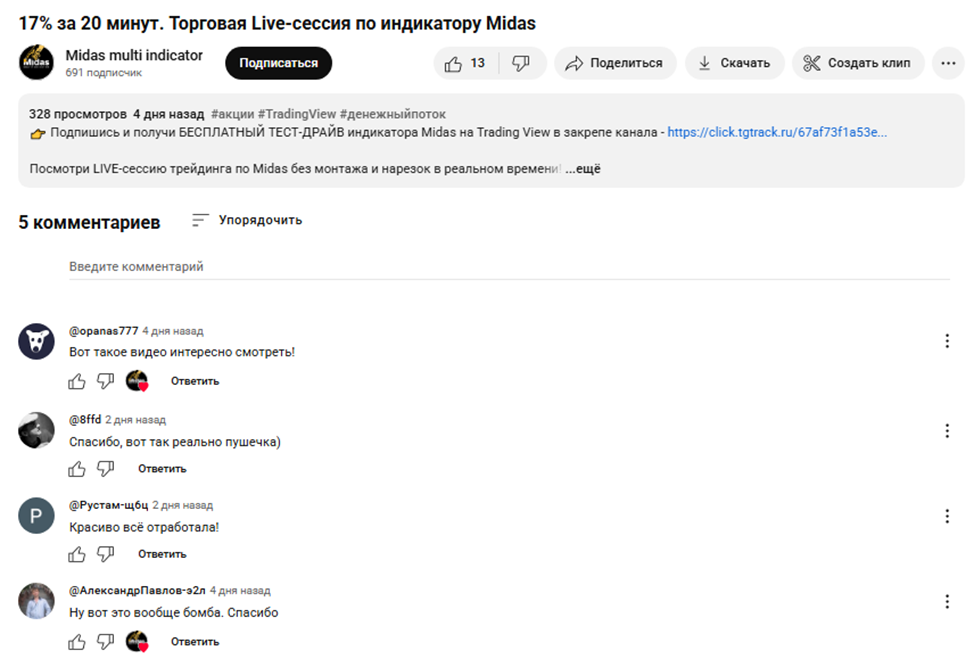Like the comment by @Рустам-щ6ц

(77, 554)
